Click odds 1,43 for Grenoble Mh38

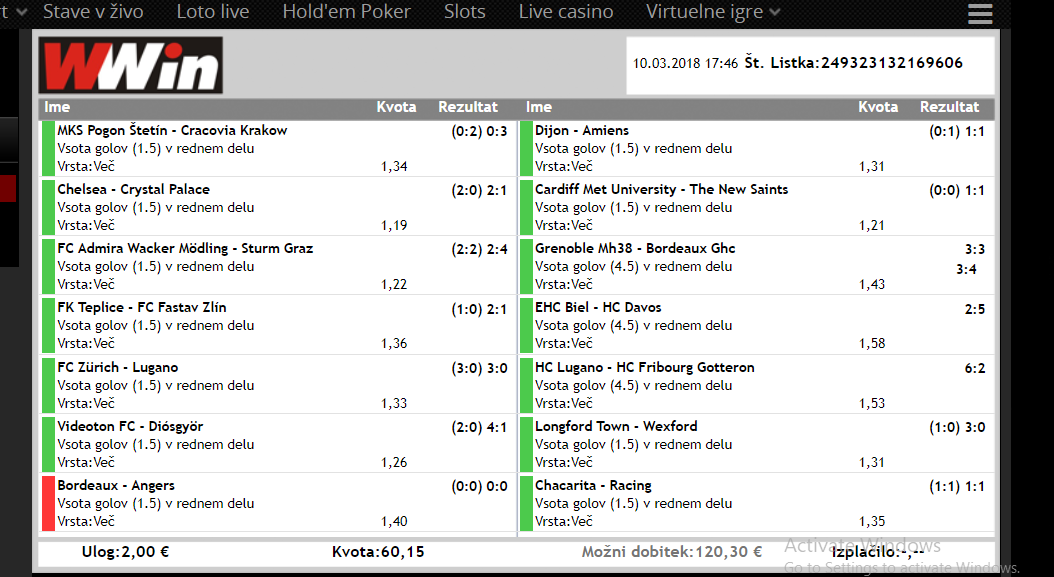click(x=872, y=284)
